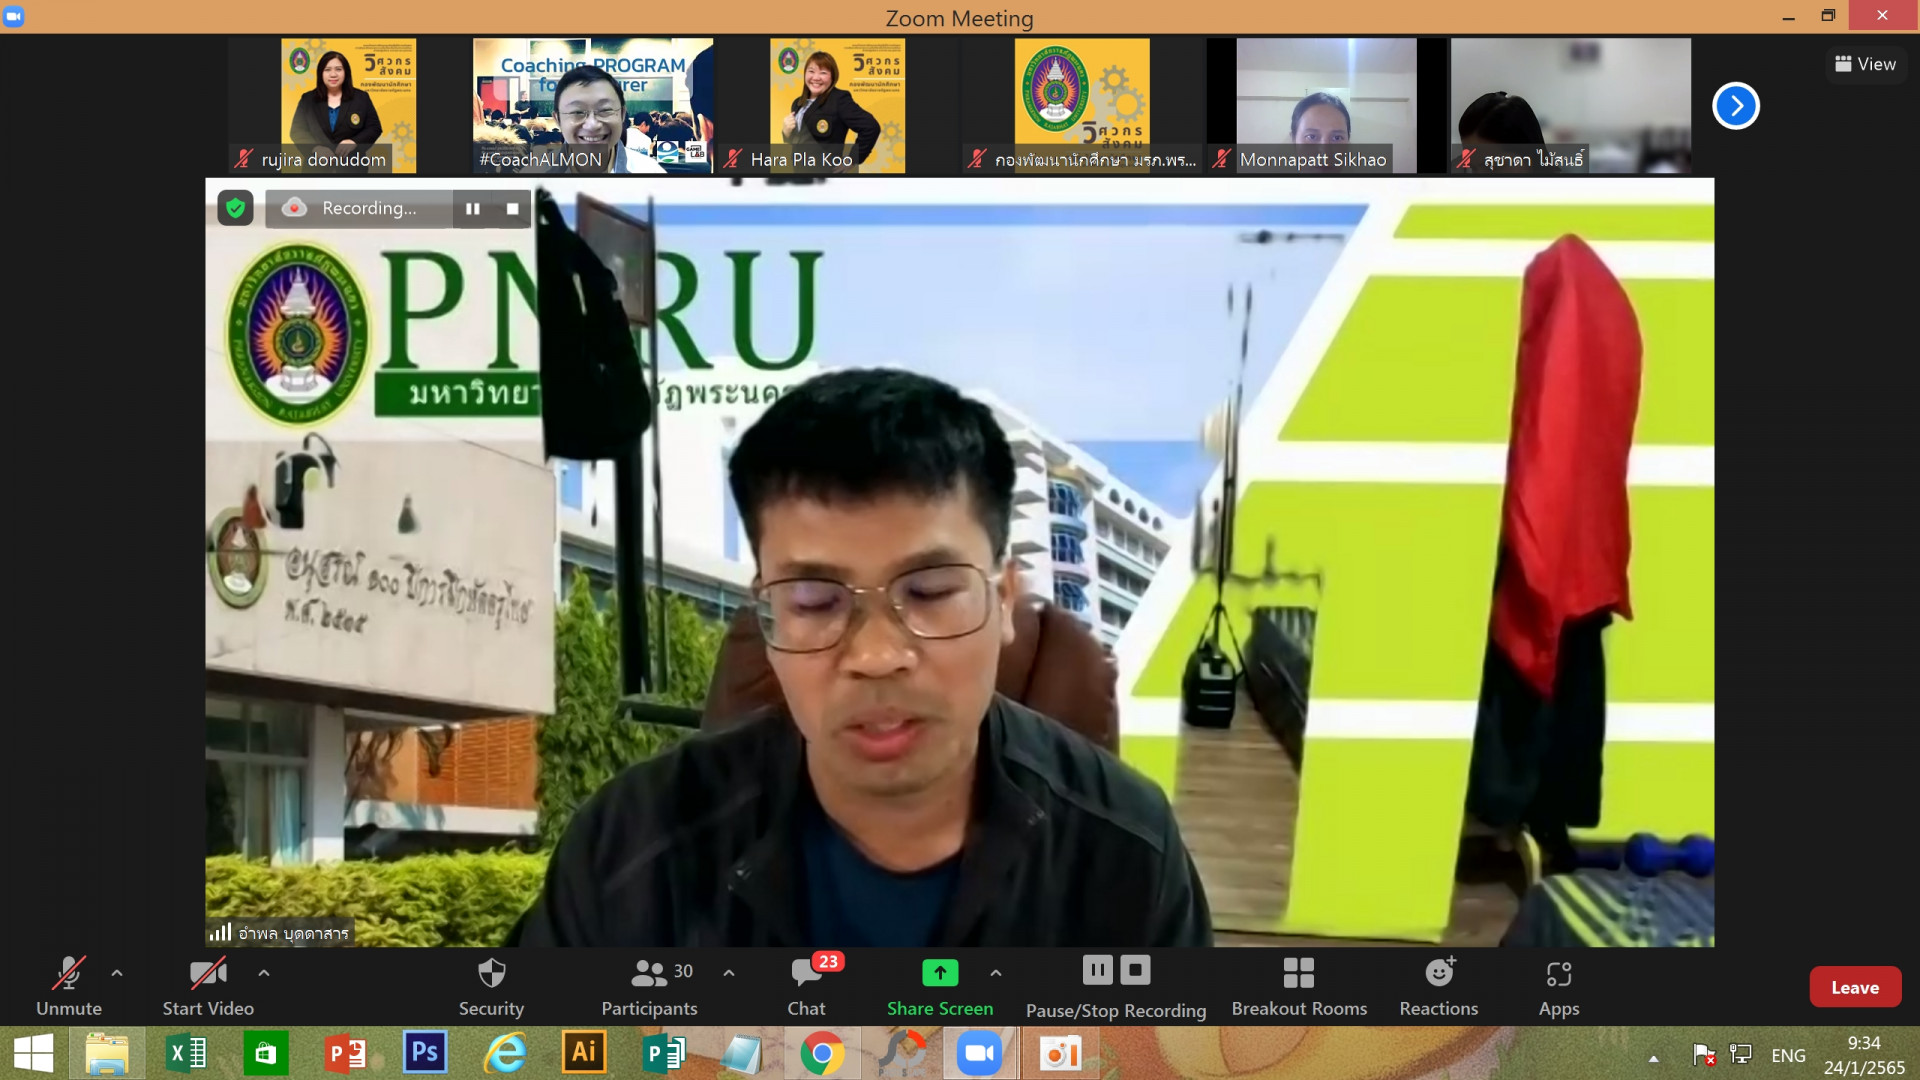Open Google Chrome from the taskbar
1920x1080 pixels.
click(x=822, y=1053)
